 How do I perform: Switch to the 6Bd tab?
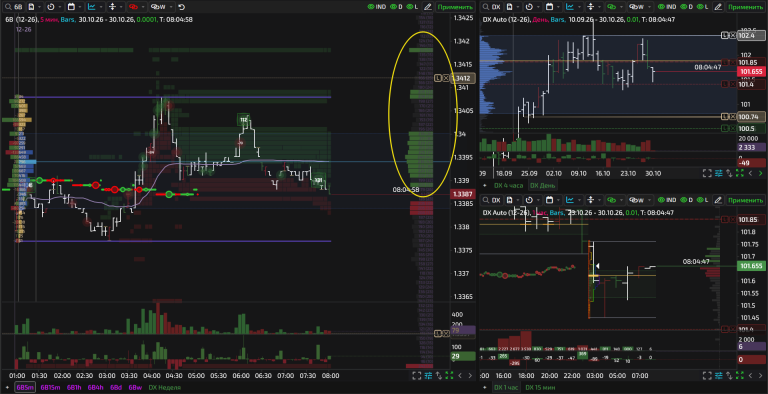(x=116, y=388)
